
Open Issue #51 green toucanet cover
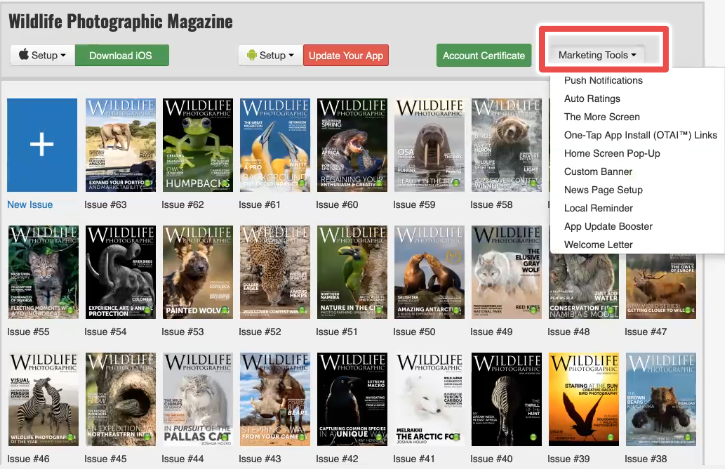click(352, 272)
